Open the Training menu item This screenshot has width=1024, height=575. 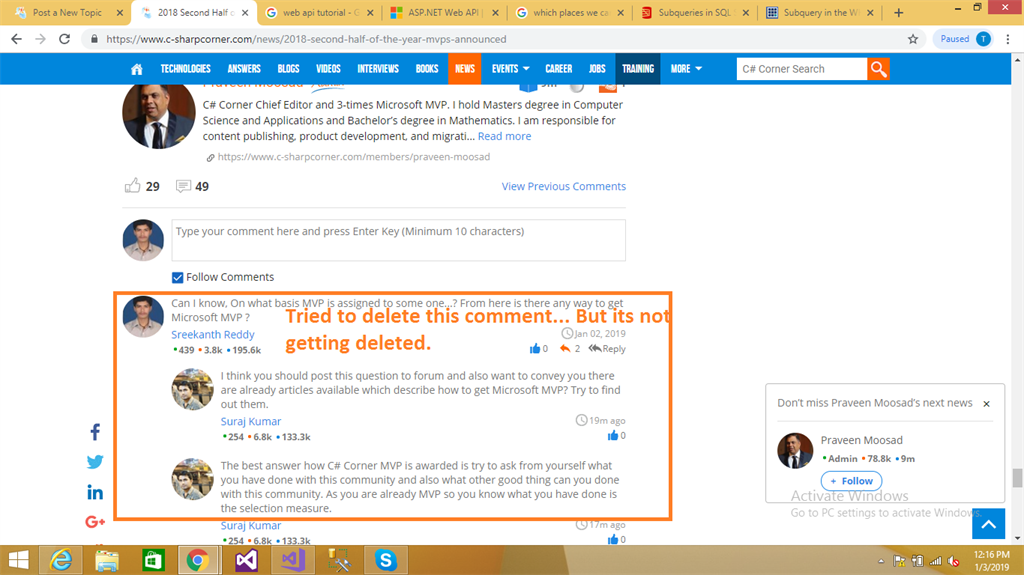pos(638,69)
